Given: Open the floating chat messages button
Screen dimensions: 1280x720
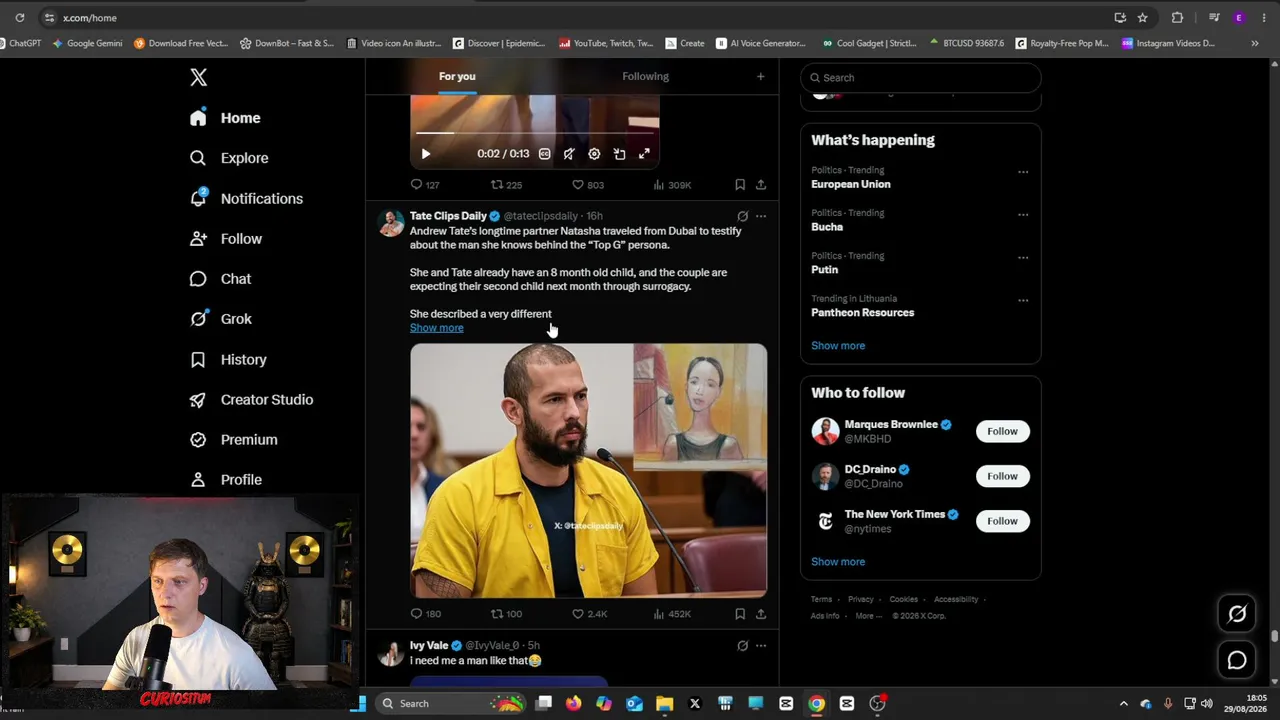Looking at the screenshot, I should (x=1237, y=660).
